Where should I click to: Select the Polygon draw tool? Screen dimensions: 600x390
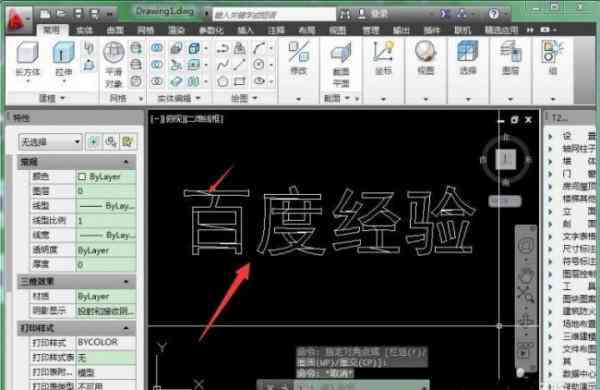(x=223, y=81)
